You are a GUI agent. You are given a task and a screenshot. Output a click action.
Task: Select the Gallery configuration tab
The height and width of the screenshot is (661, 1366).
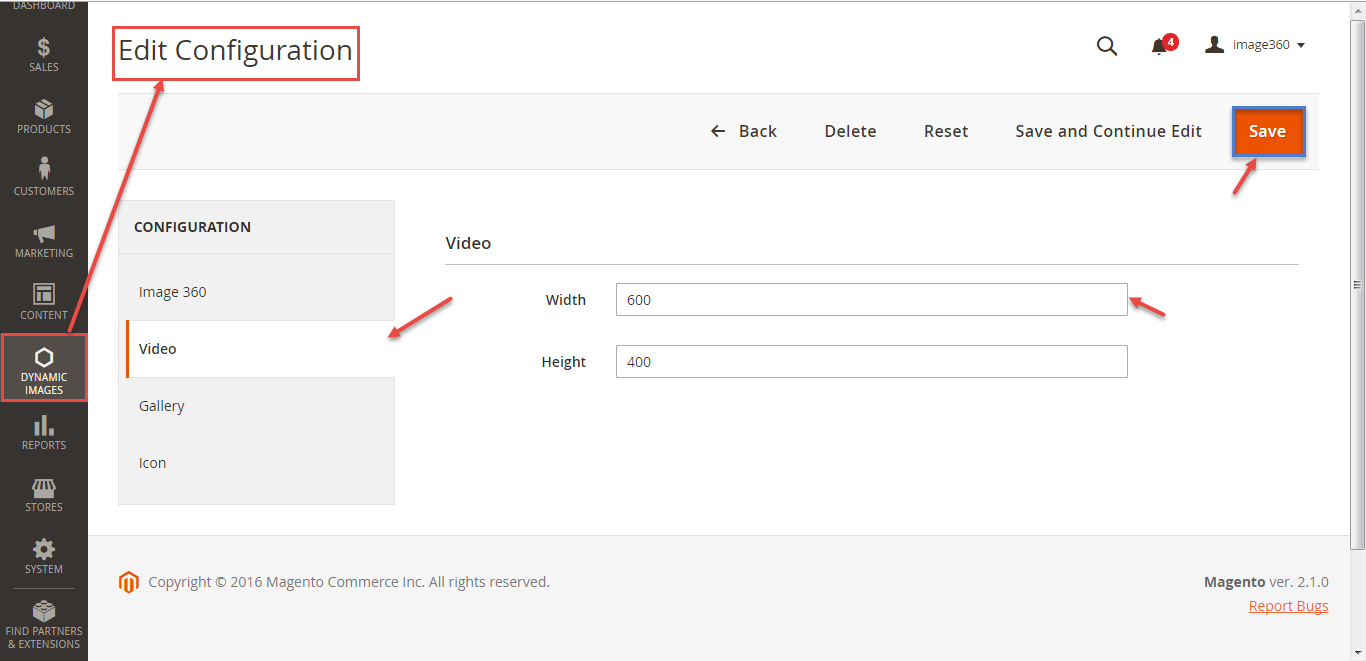point(257,406)
